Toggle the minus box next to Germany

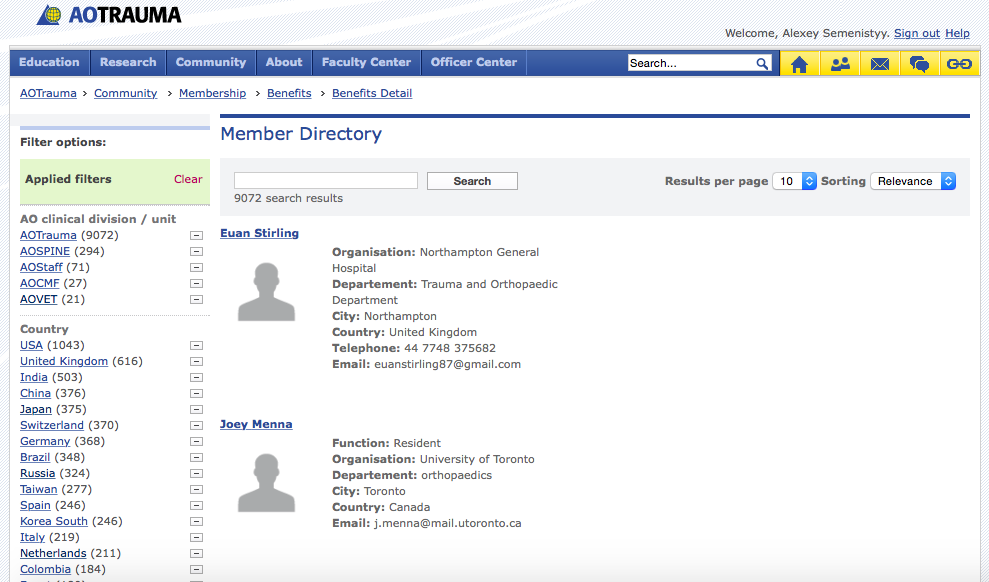196,441
